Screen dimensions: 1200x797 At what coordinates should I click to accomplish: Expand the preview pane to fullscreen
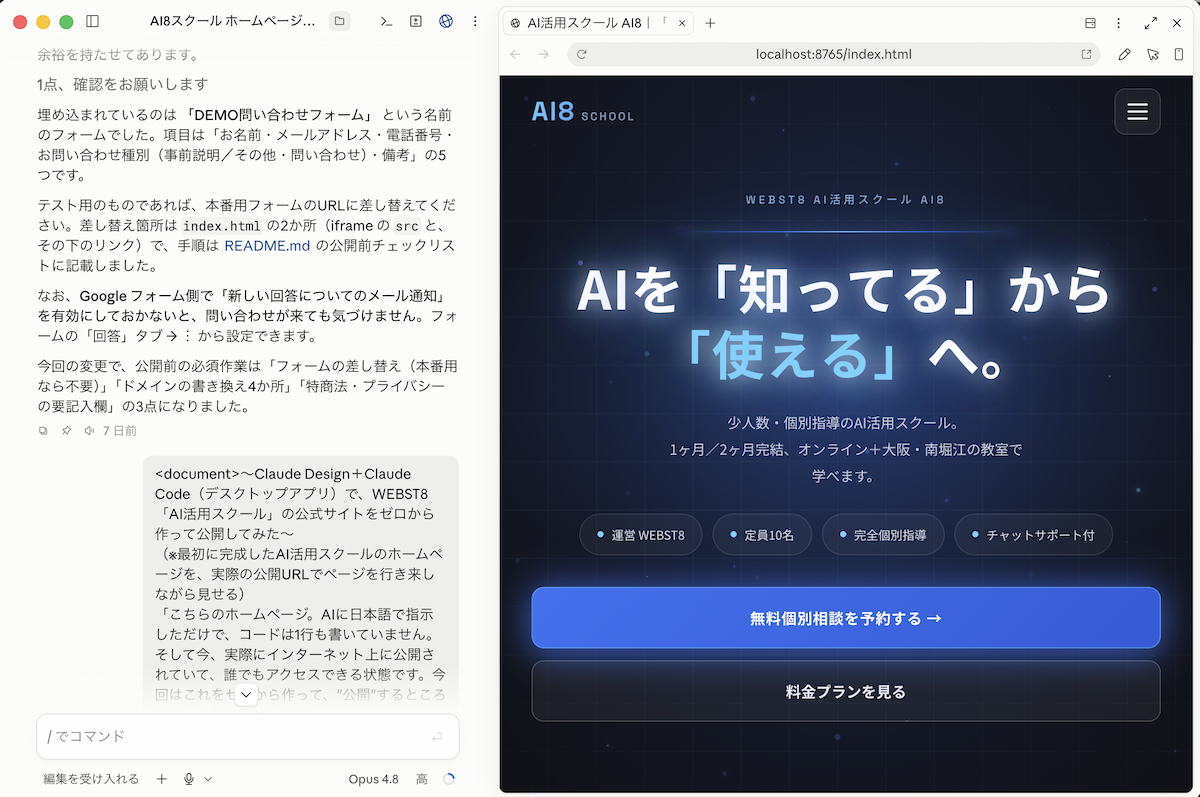pos(1151,23)
